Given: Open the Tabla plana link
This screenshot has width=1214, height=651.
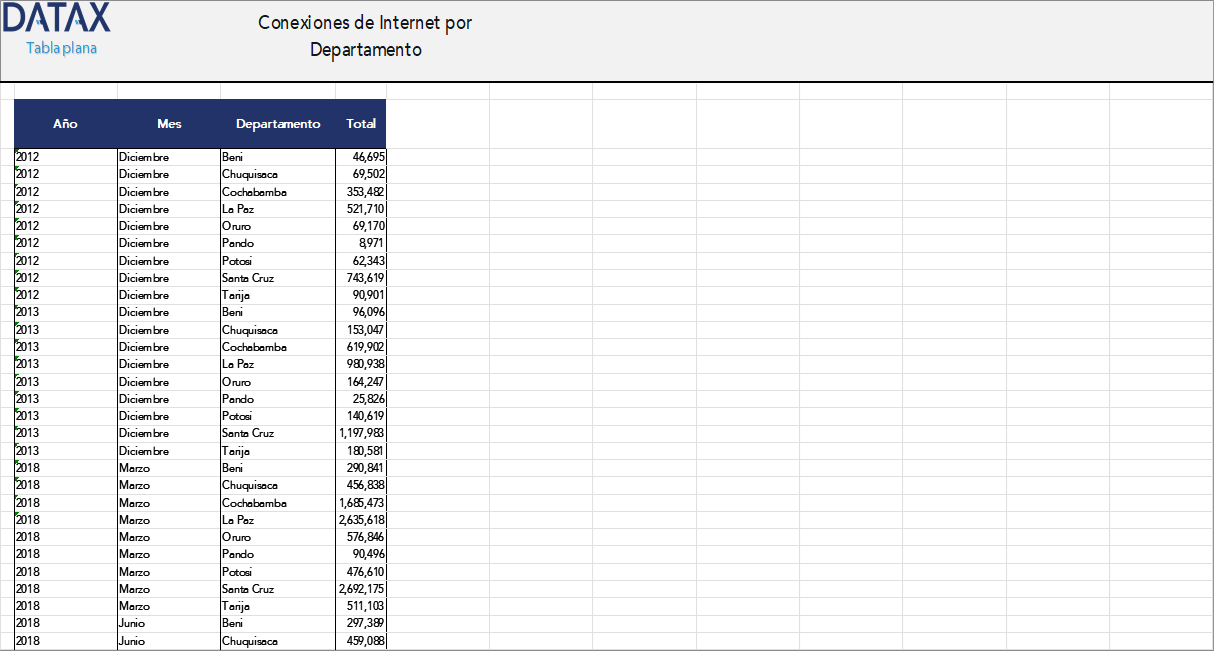Looking at the screenshot, I should [x=59, y=46].
